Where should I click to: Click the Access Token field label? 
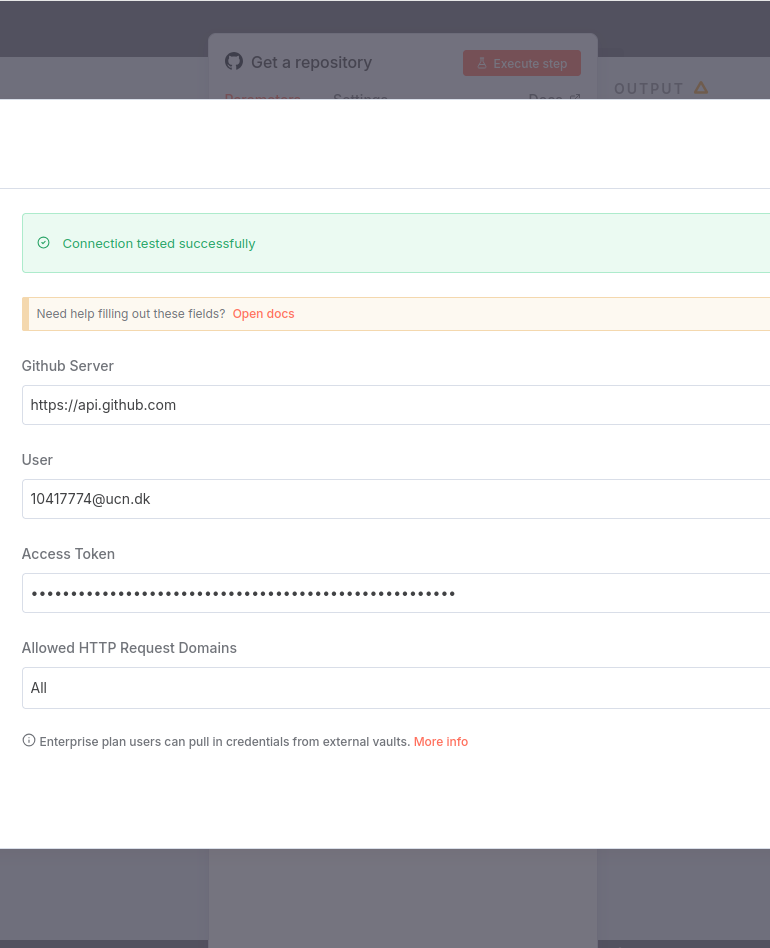[68, 554]
